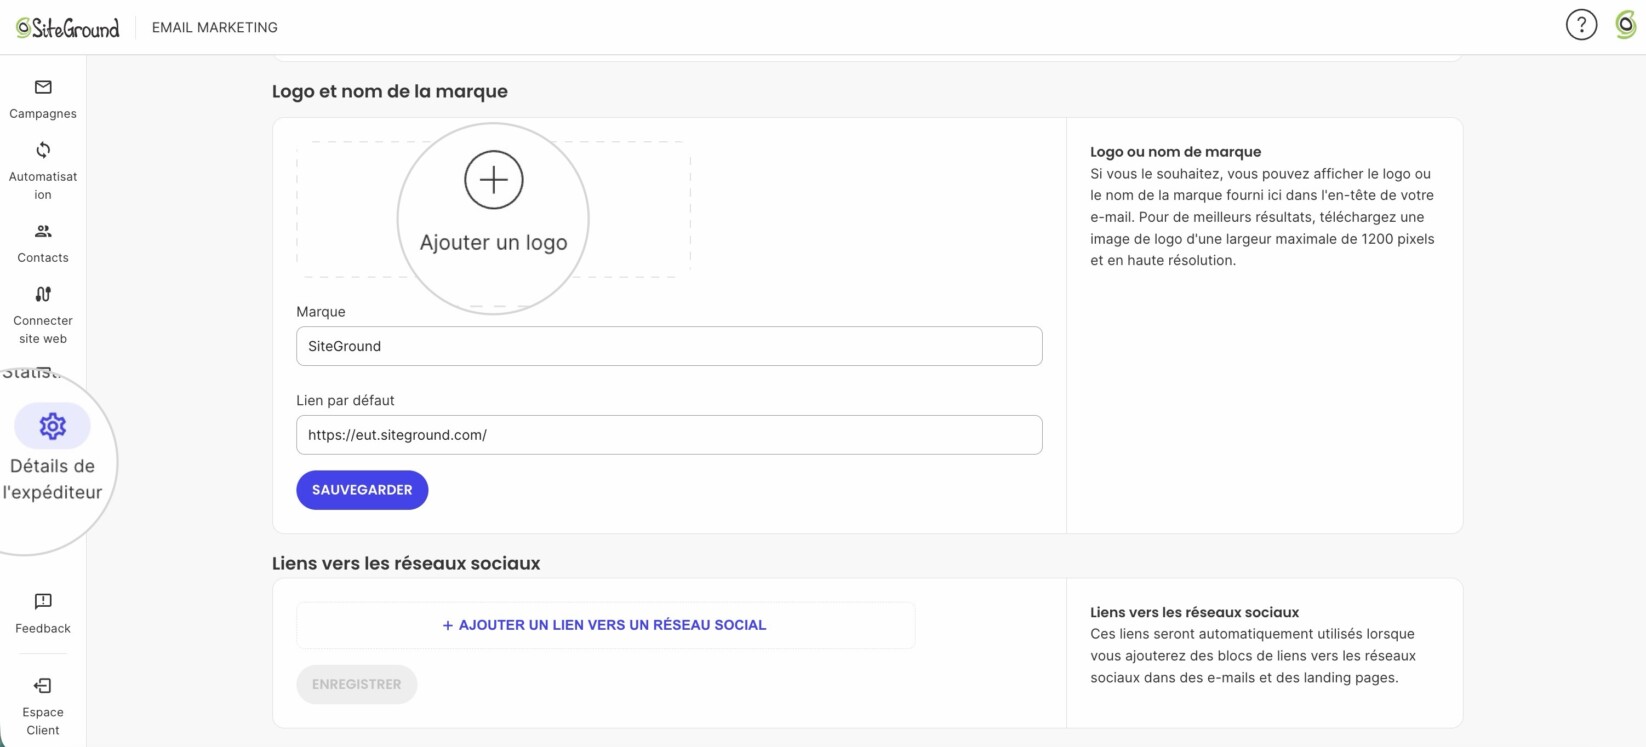The image size is (1646, 747).
Task: Open the help question mark icon
Action: tap(1581, 25)
